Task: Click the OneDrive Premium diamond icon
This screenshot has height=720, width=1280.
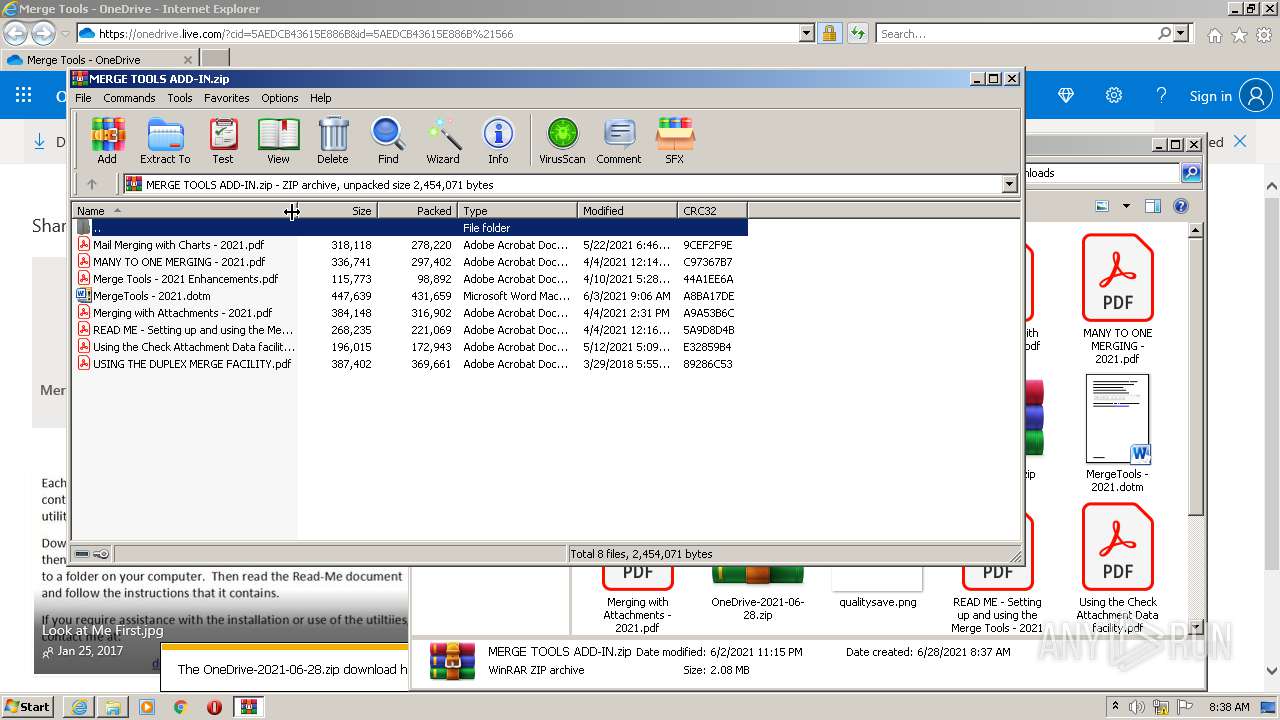Action: coord(1066,96)
